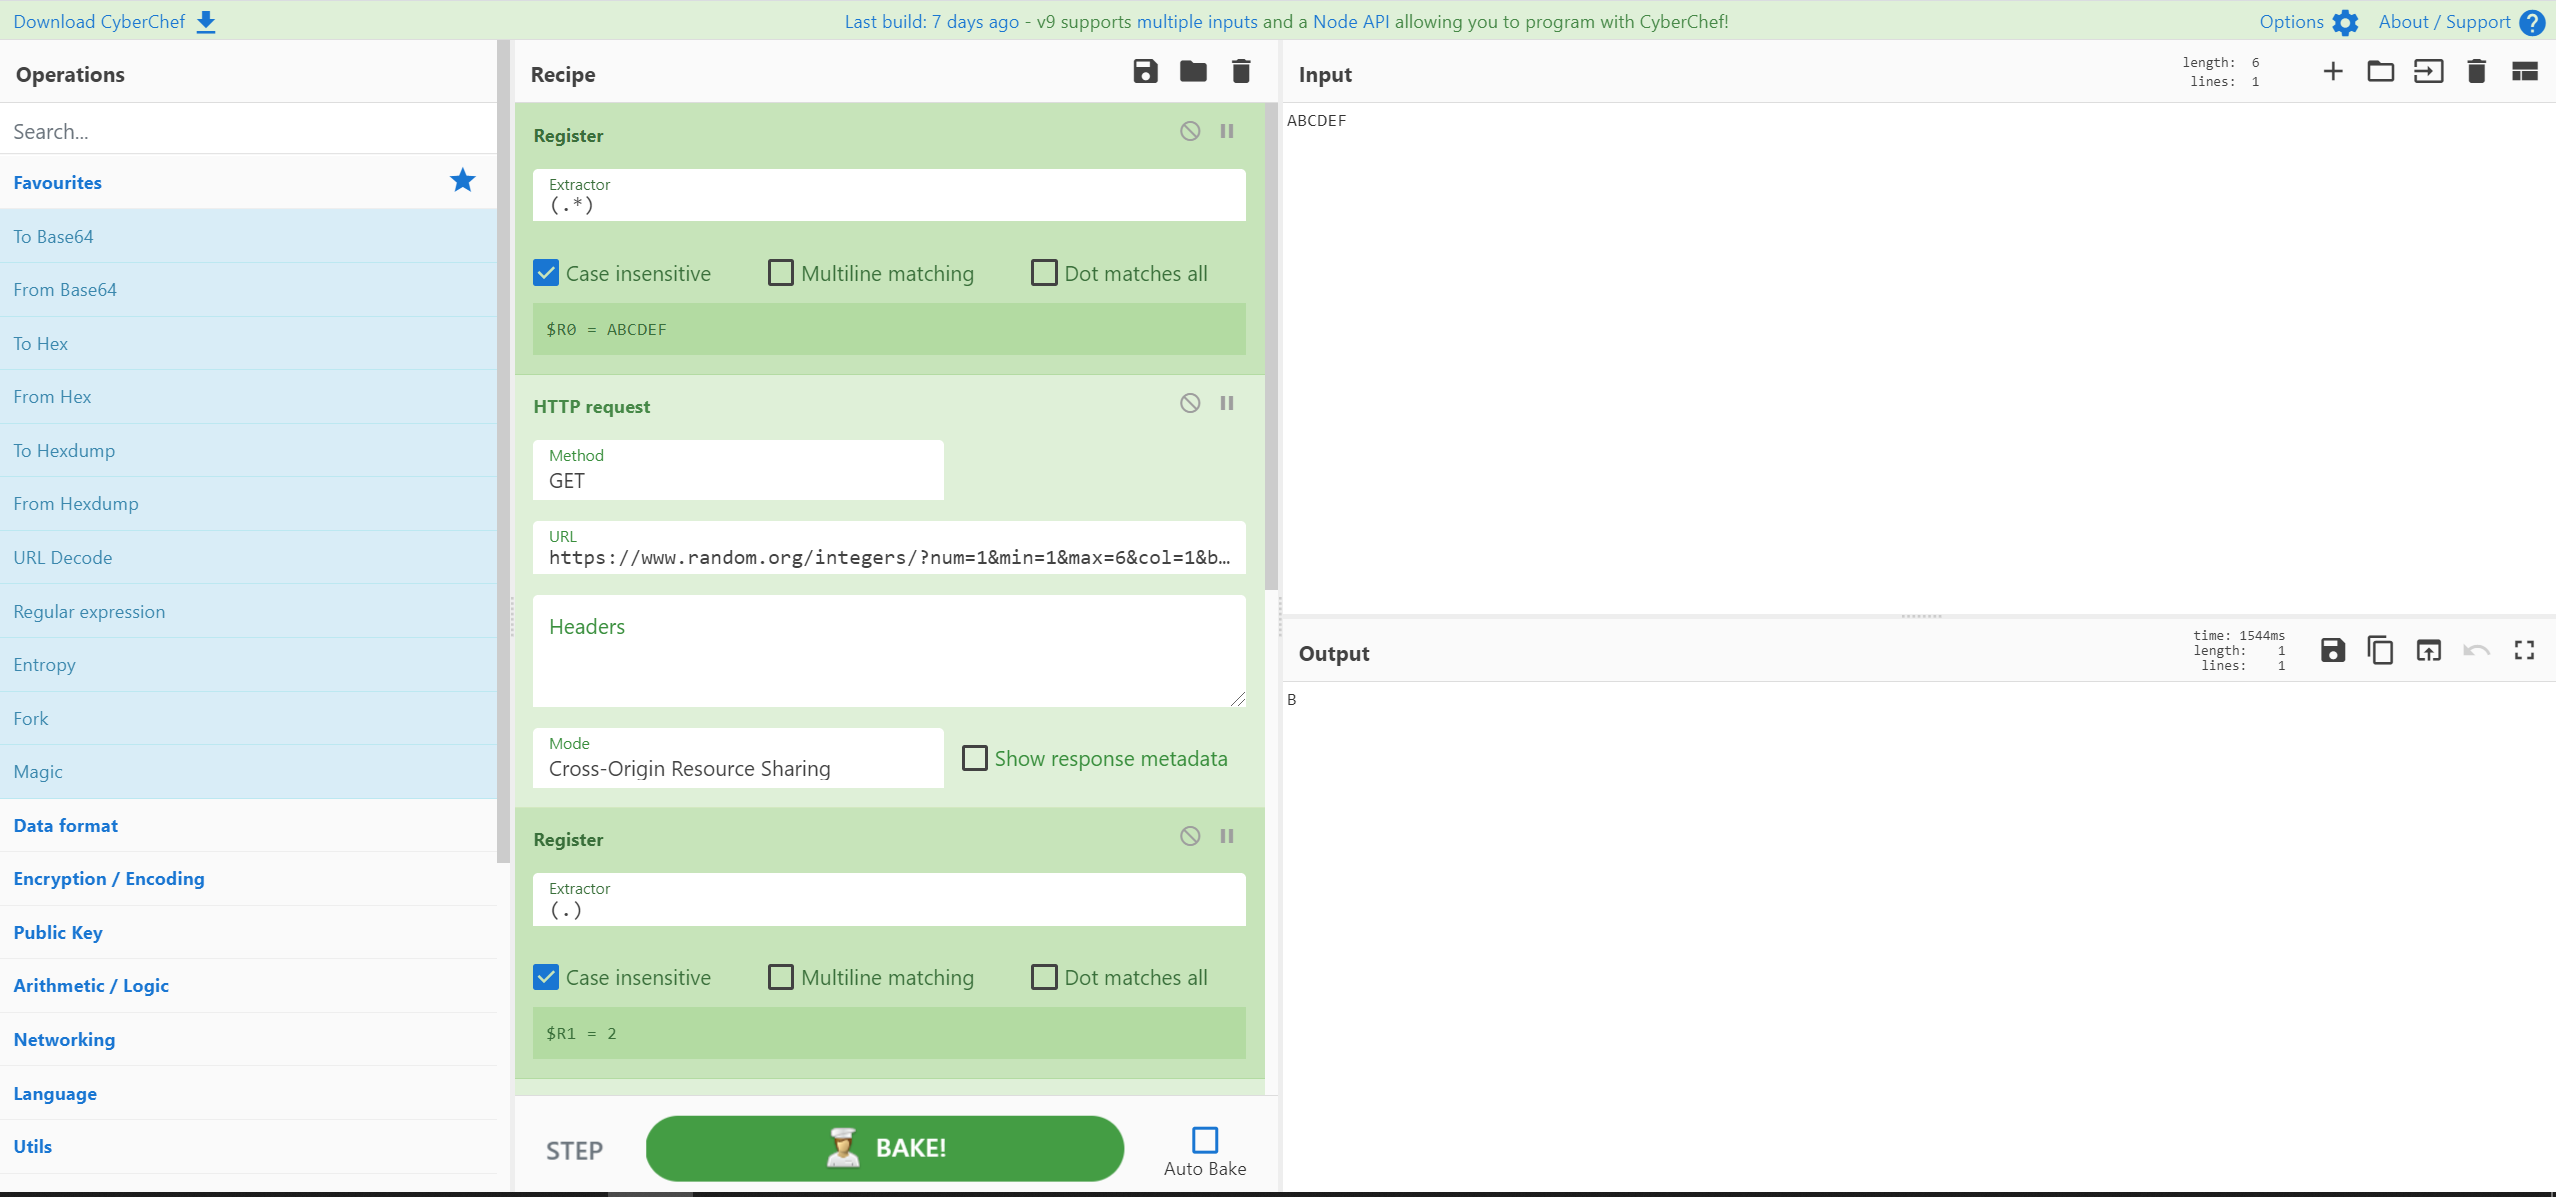The width and height of the screenshot is (2556, 1197).
Task: Click the Load Recipe icon
Action: pos(1193,72)
